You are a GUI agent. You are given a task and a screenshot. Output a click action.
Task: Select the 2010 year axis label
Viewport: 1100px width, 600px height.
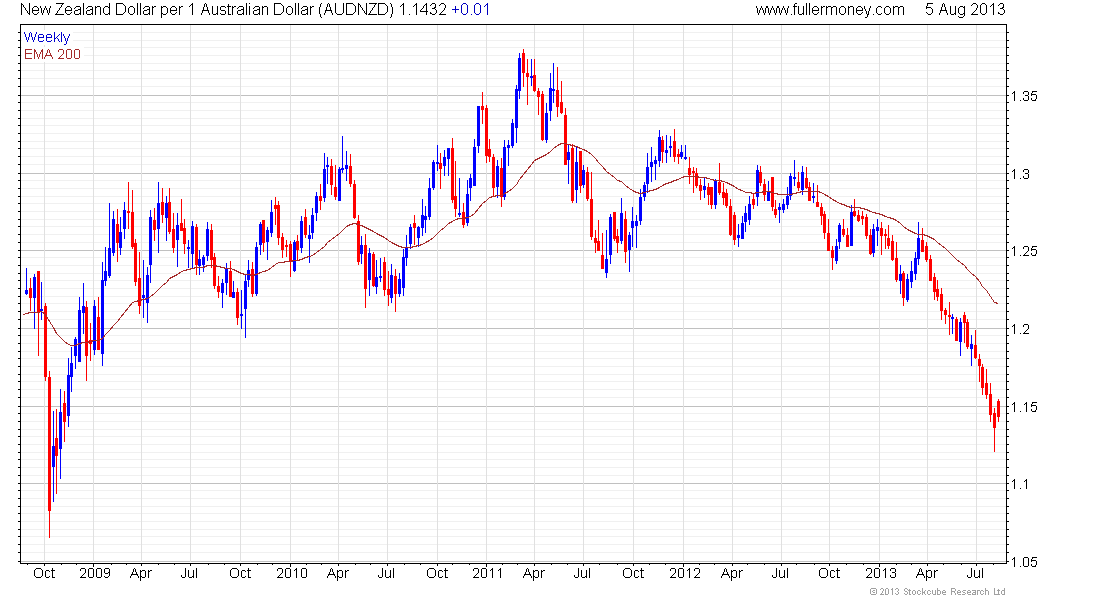point(292,573)
